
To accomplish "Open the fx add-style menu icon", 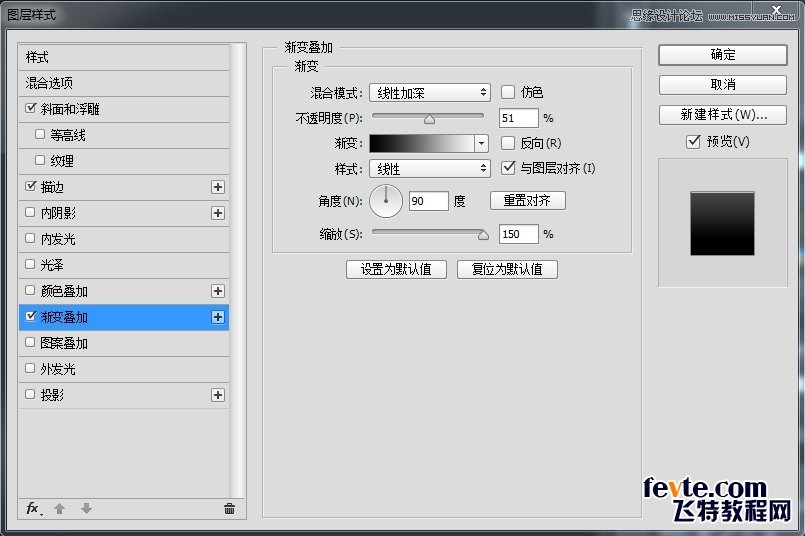I will [x=34, y=508].
